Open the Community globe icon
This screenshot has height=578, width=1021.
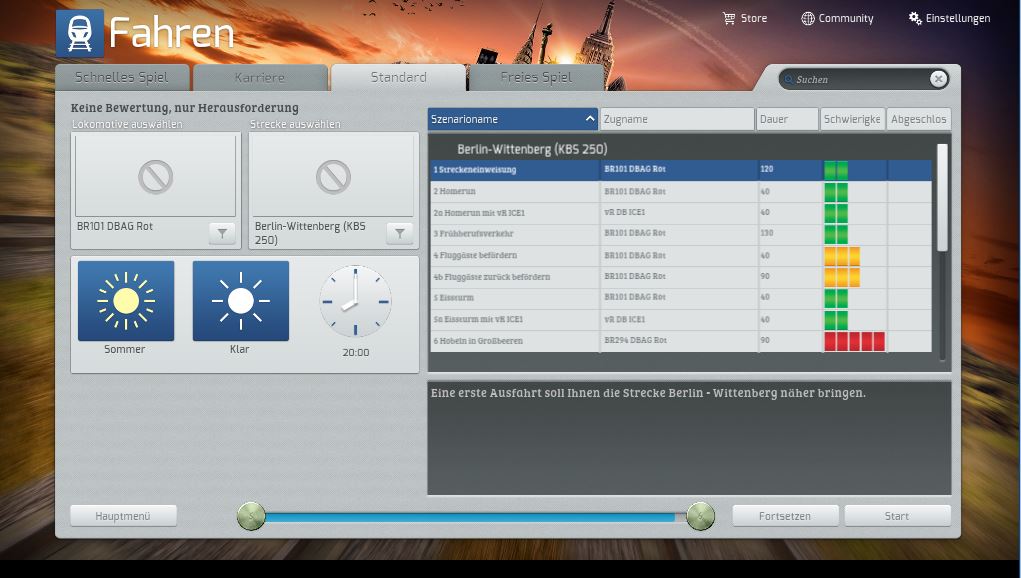[x=807, y=18]
